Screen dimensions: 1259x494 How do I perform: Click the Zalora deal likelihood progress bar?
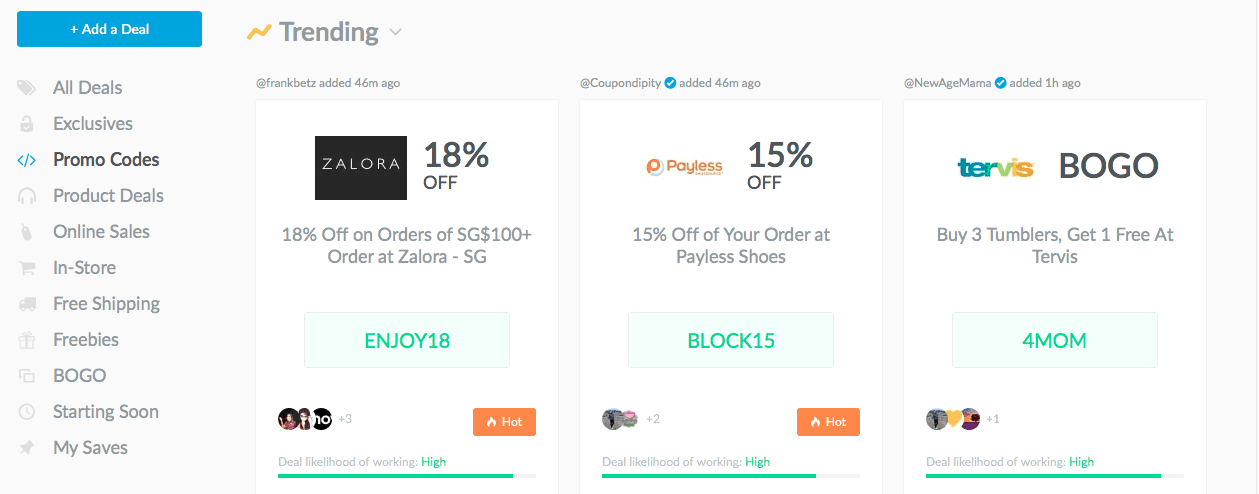(x=407, y=475)
